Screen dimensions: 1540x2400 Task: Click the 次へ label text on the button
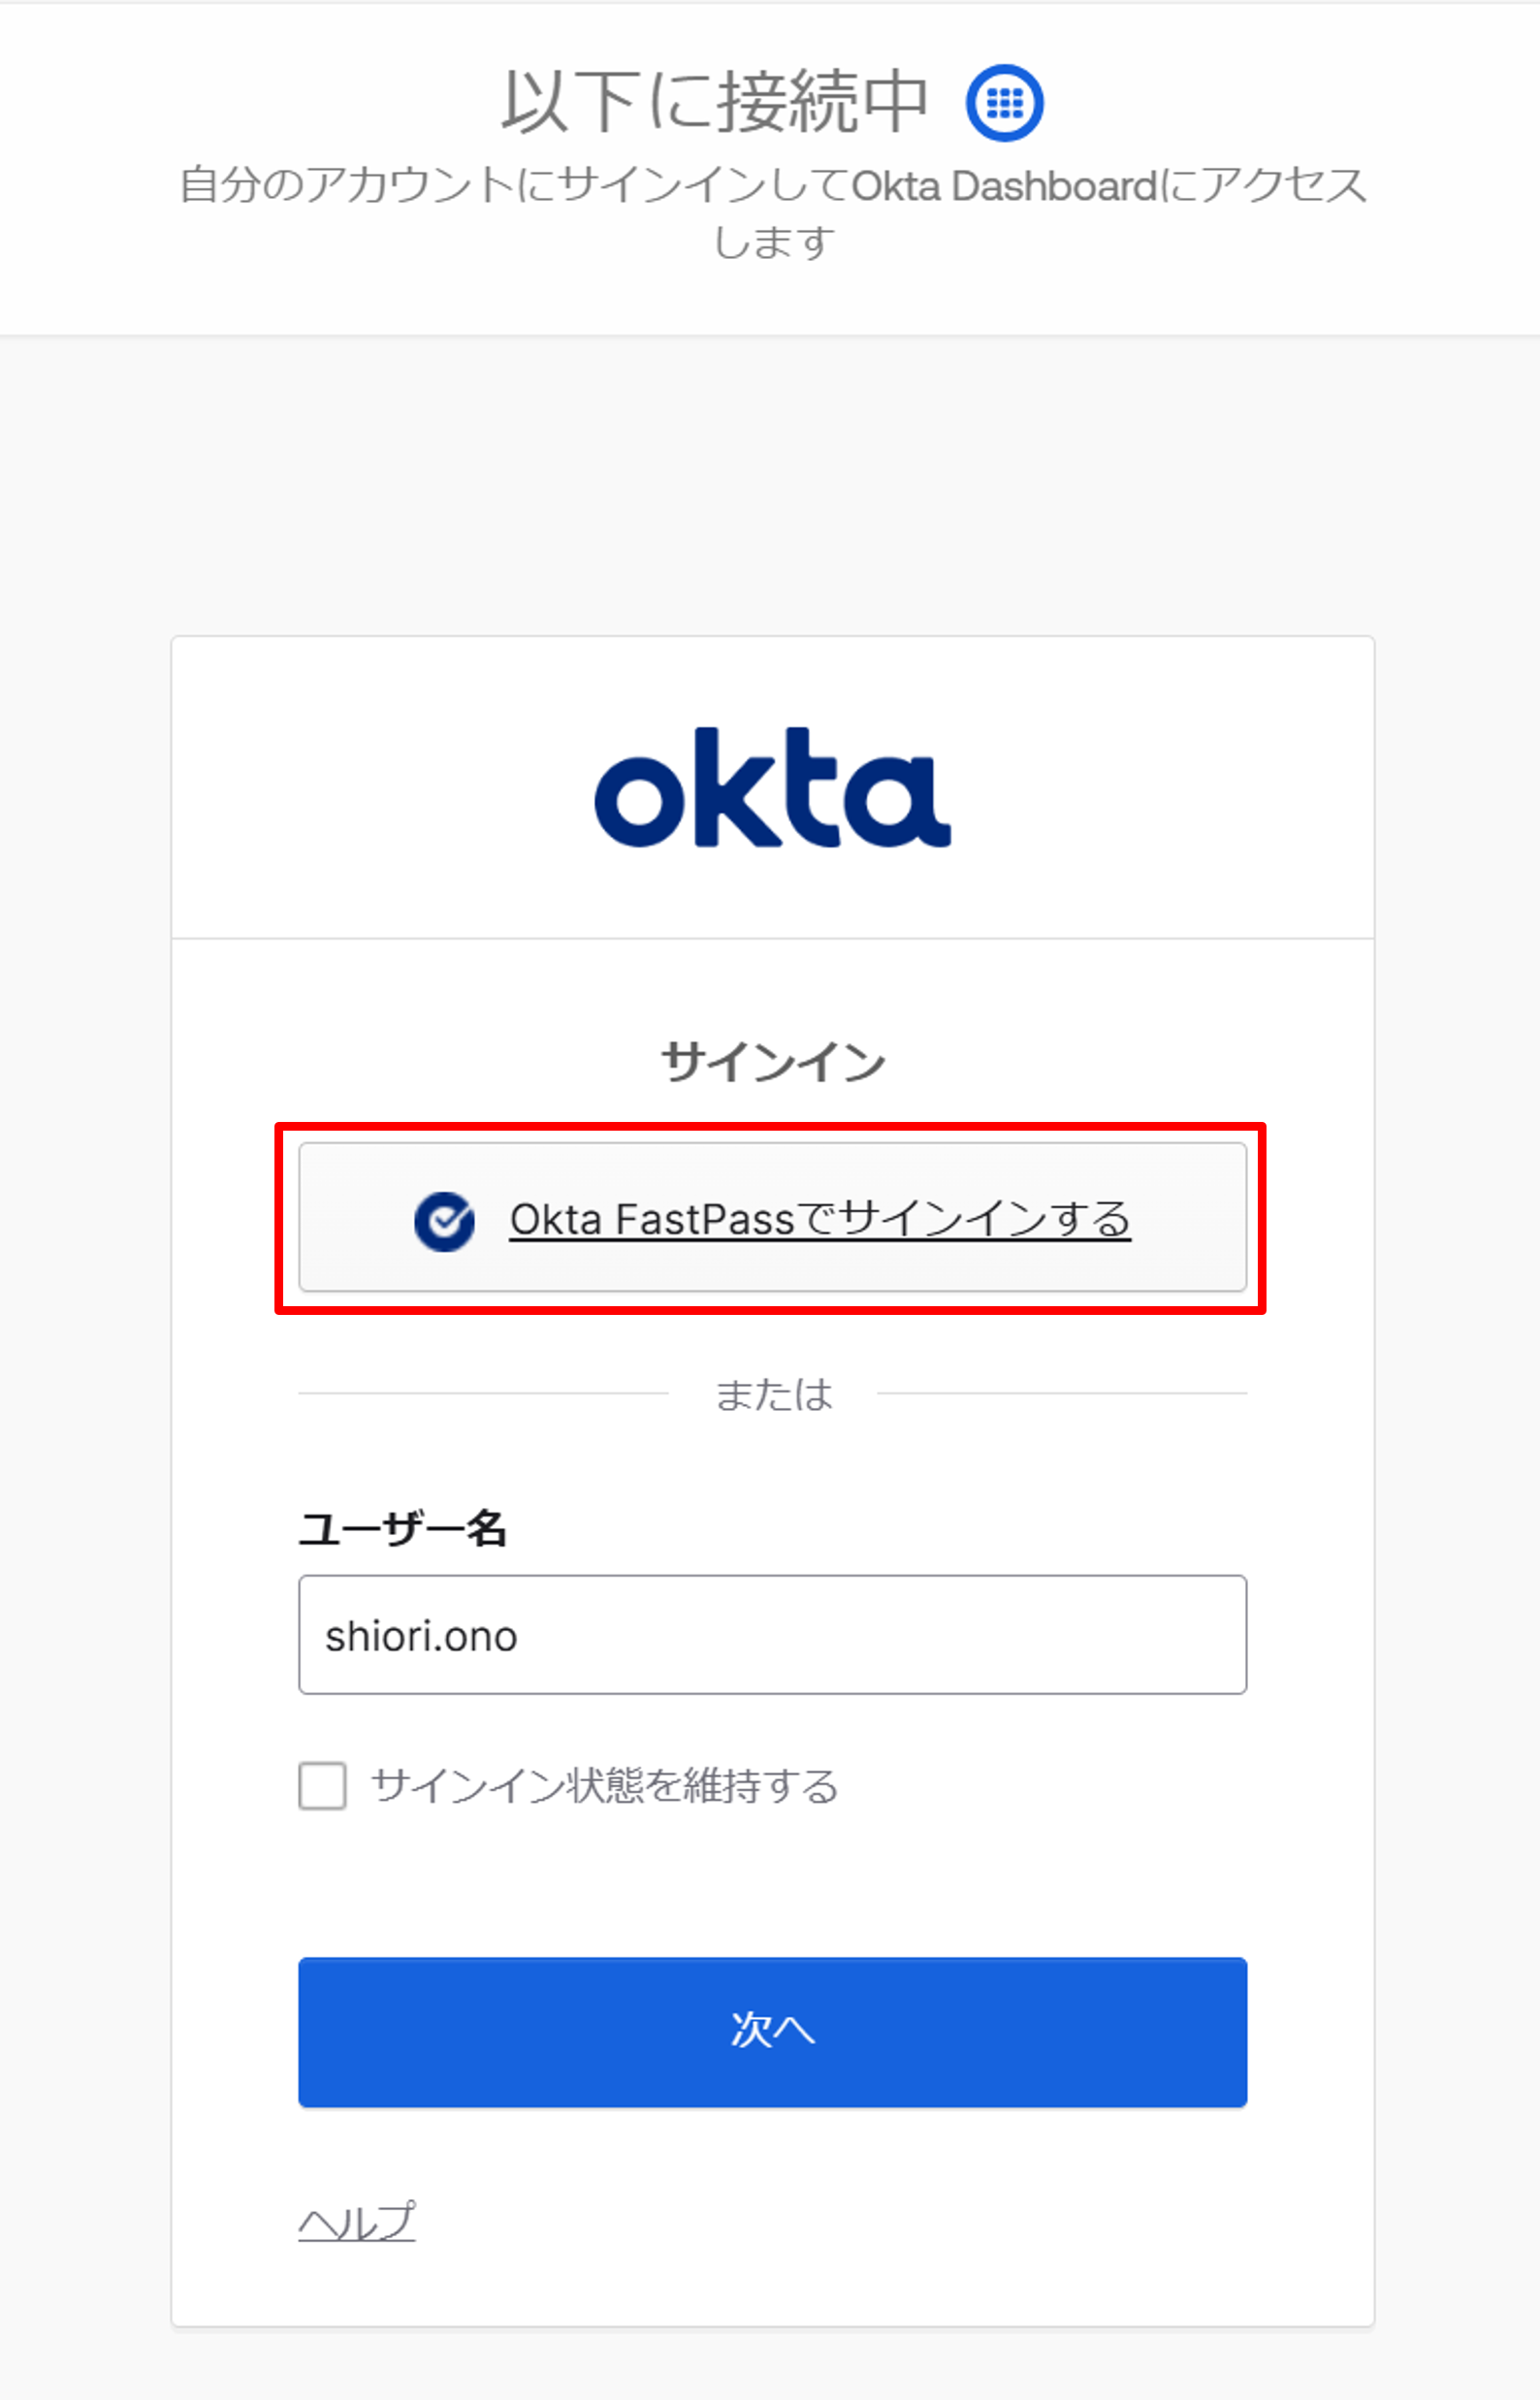pyautogui.click(x=773, y=2030)
